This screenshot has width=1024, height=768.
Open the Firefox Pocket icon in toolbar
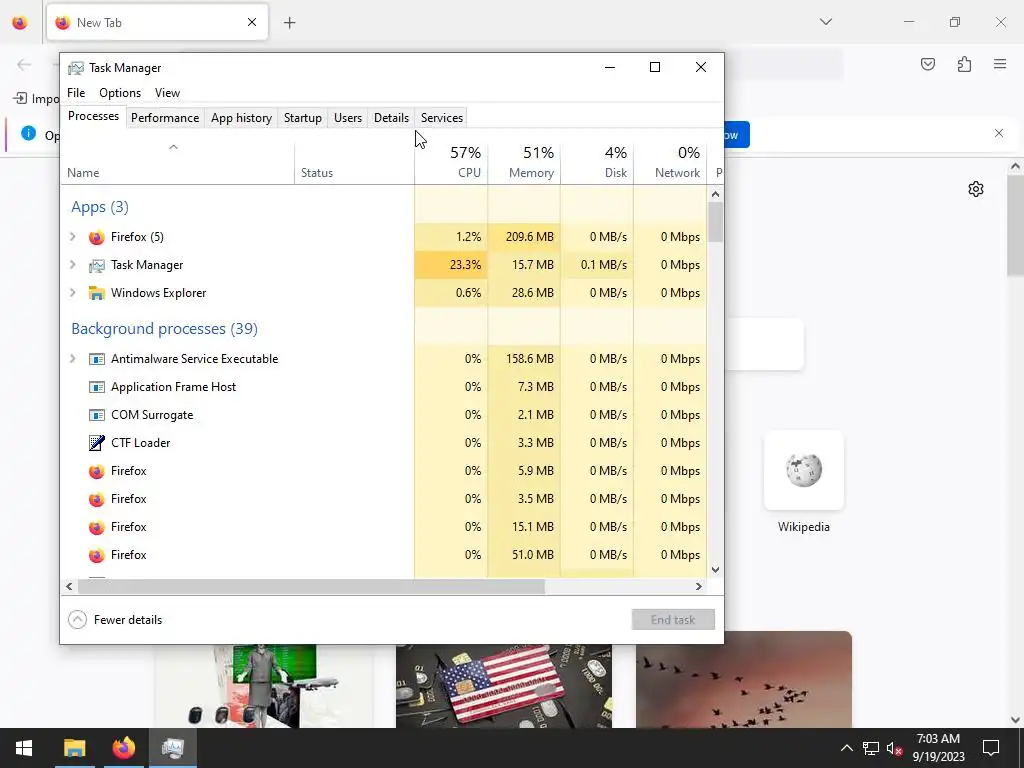[x=928, y=64]
